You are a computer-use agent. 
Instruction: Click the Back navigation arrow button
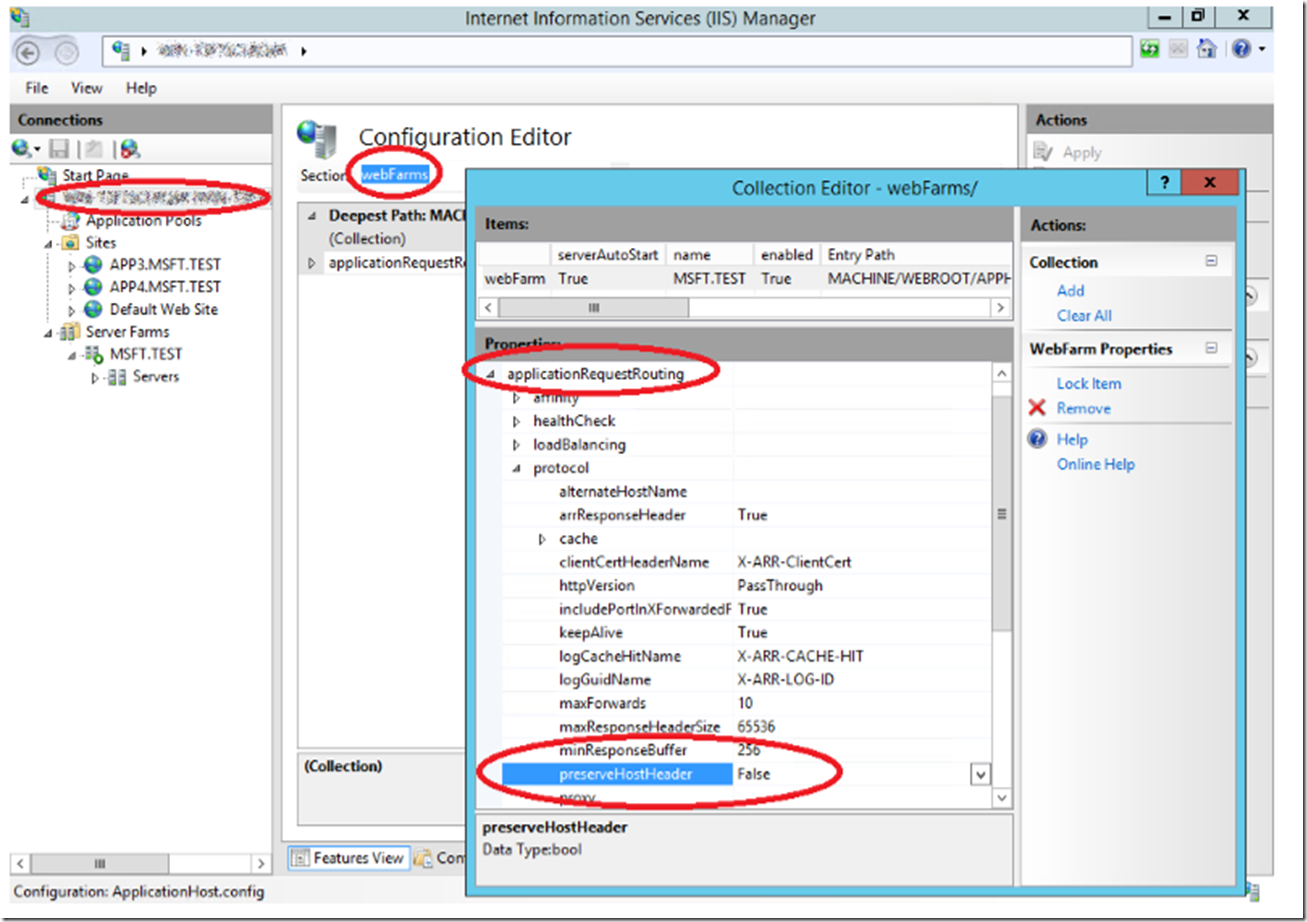coord(28,52)
